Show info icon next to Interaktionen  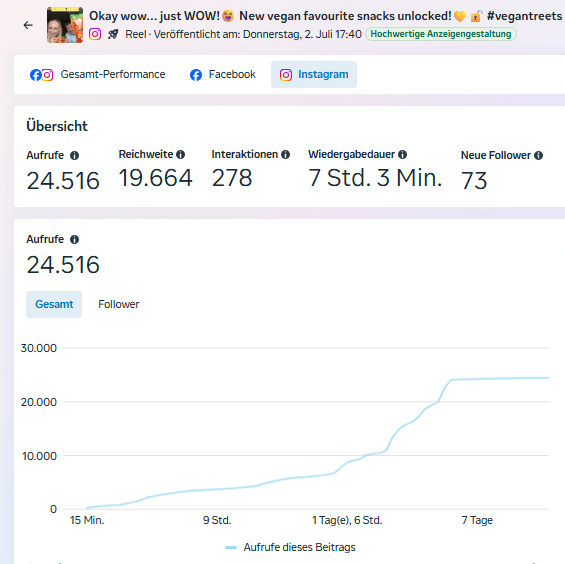point(285,155)
